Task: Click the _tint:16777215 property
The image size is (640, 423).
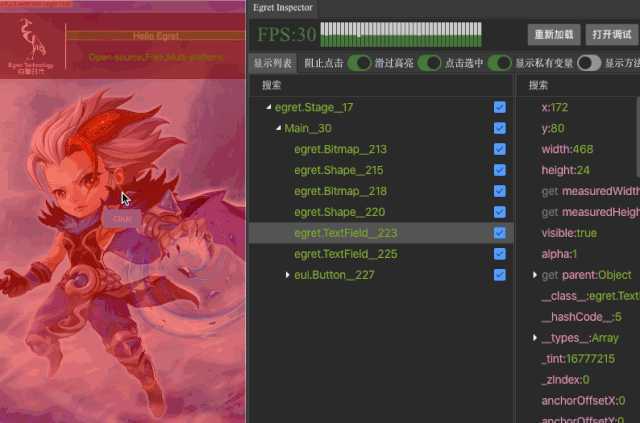Action: (x=578, y=359)
